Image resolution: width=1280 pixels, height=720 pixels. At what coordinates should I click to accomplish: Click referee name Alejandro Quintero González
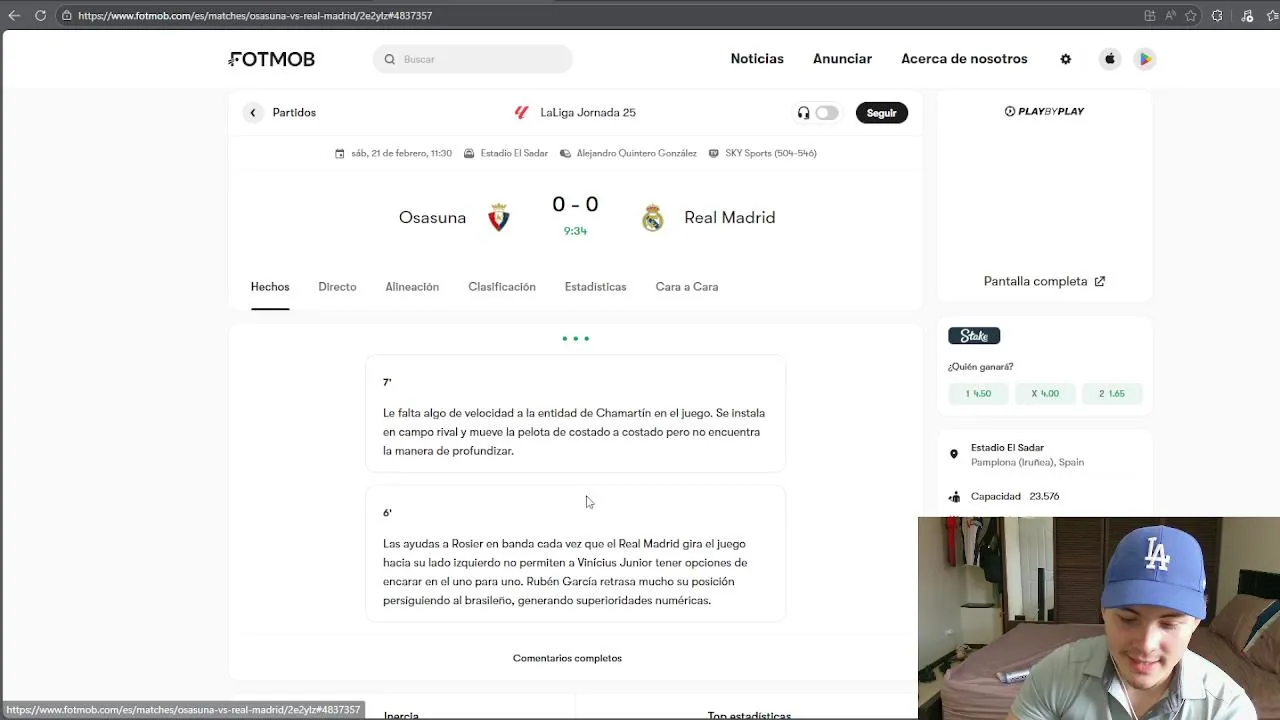click(x=636, y=153)
